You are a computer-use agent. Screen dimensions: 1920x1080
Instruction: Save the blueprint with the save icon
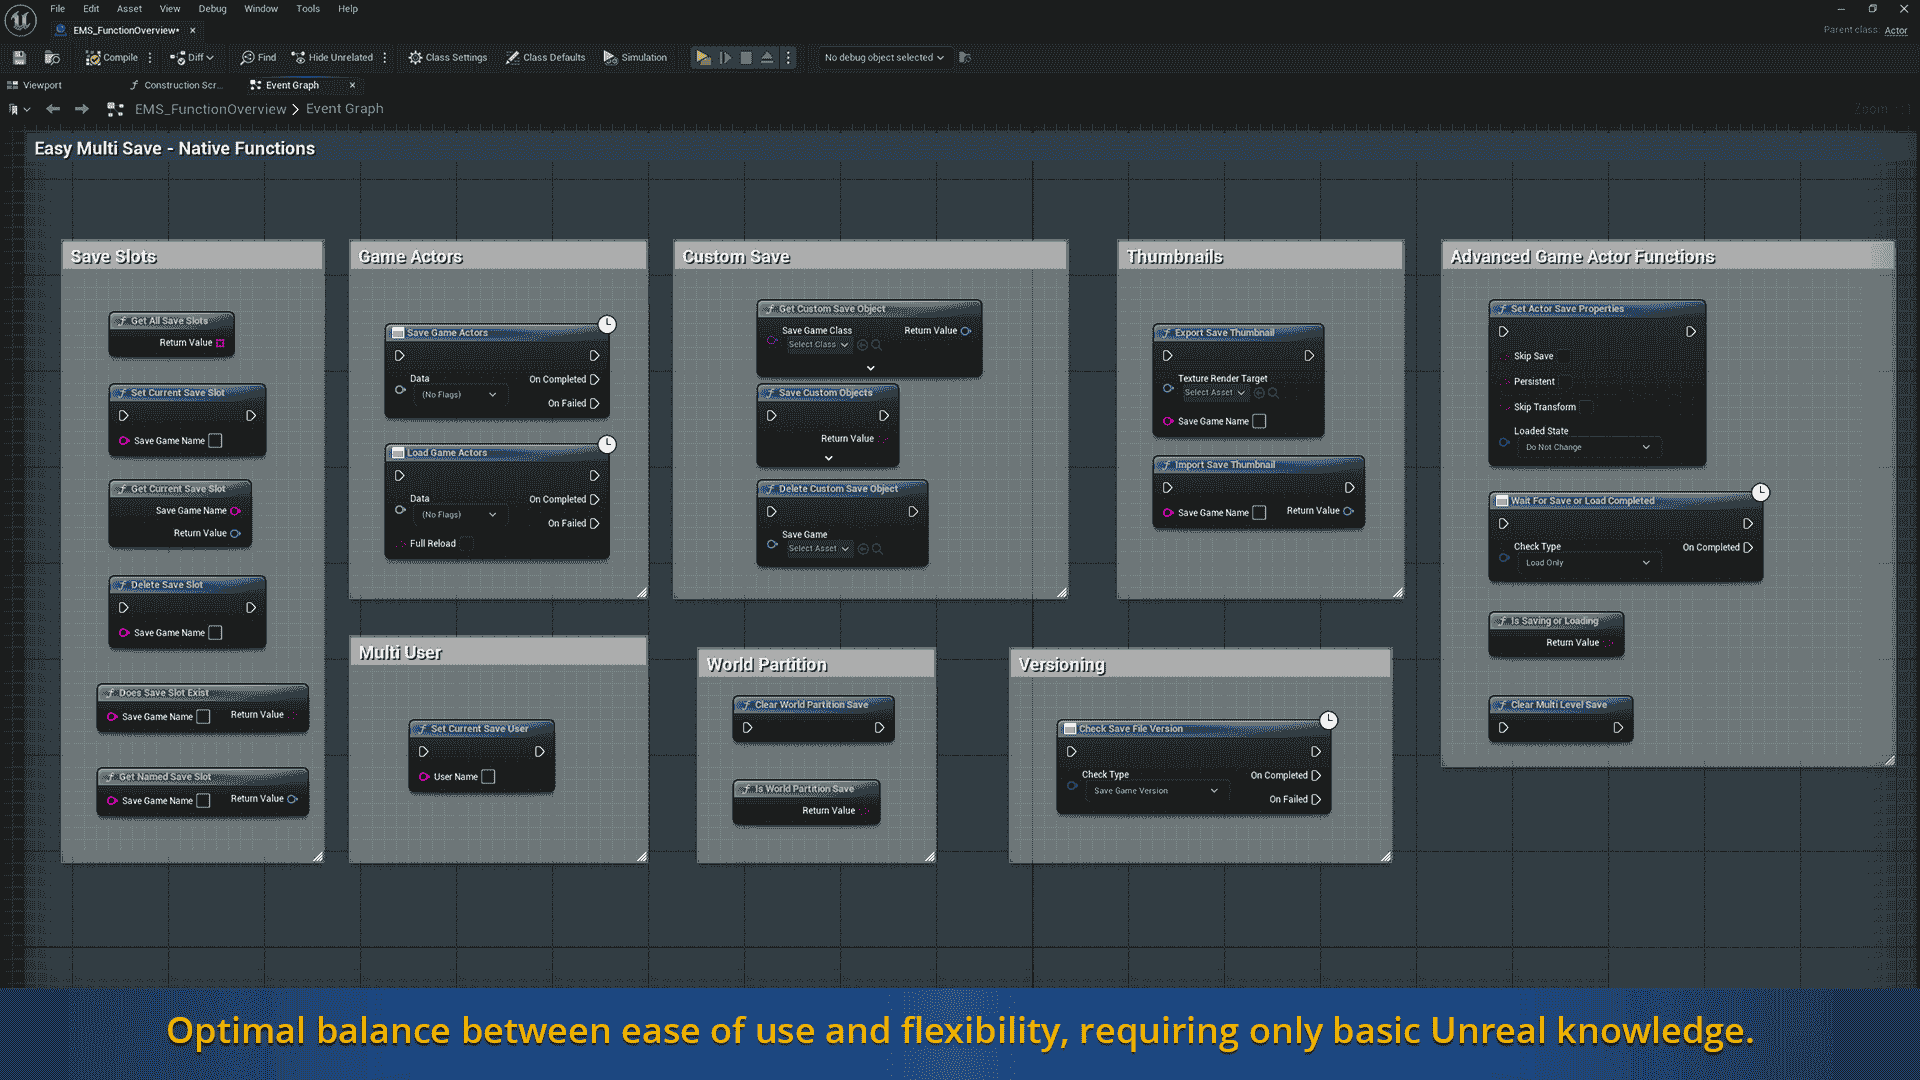click(19, 58)
